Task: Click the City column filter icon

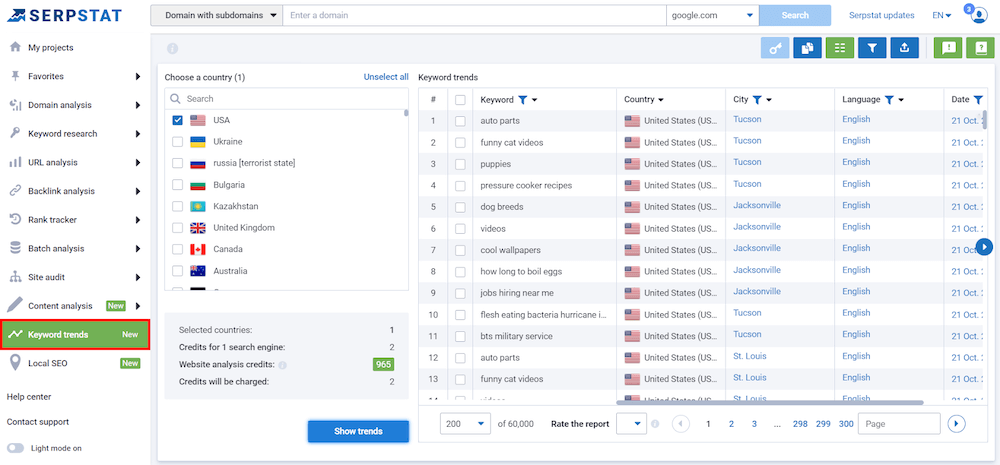Action: pos(757,100)
